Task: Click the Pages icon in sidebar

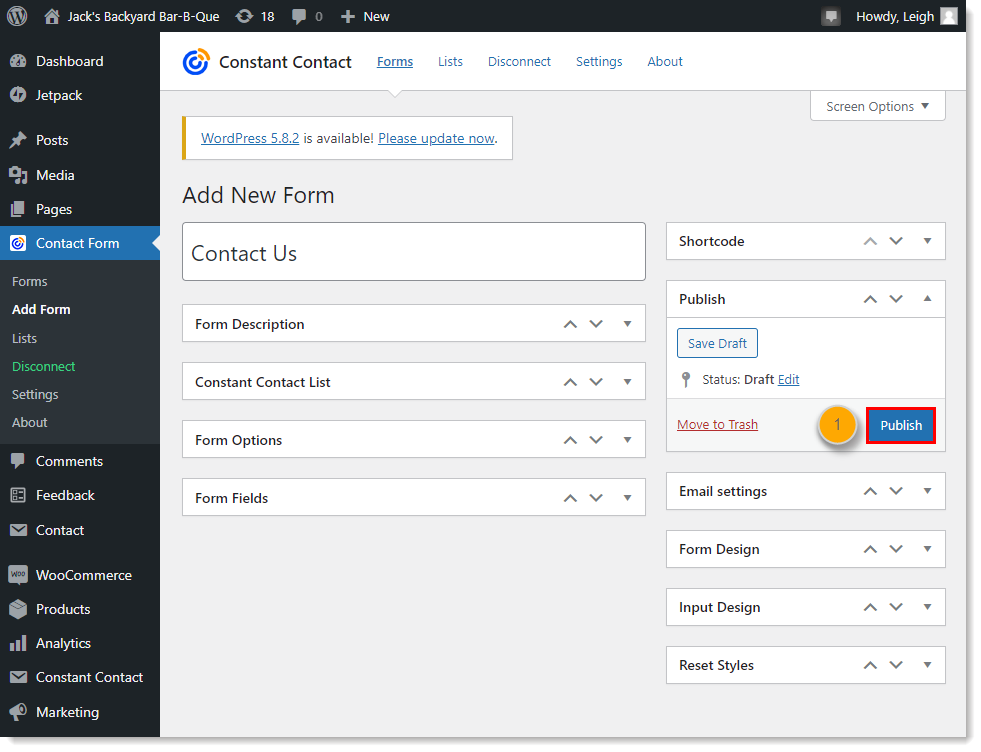Action: point(18,209)
